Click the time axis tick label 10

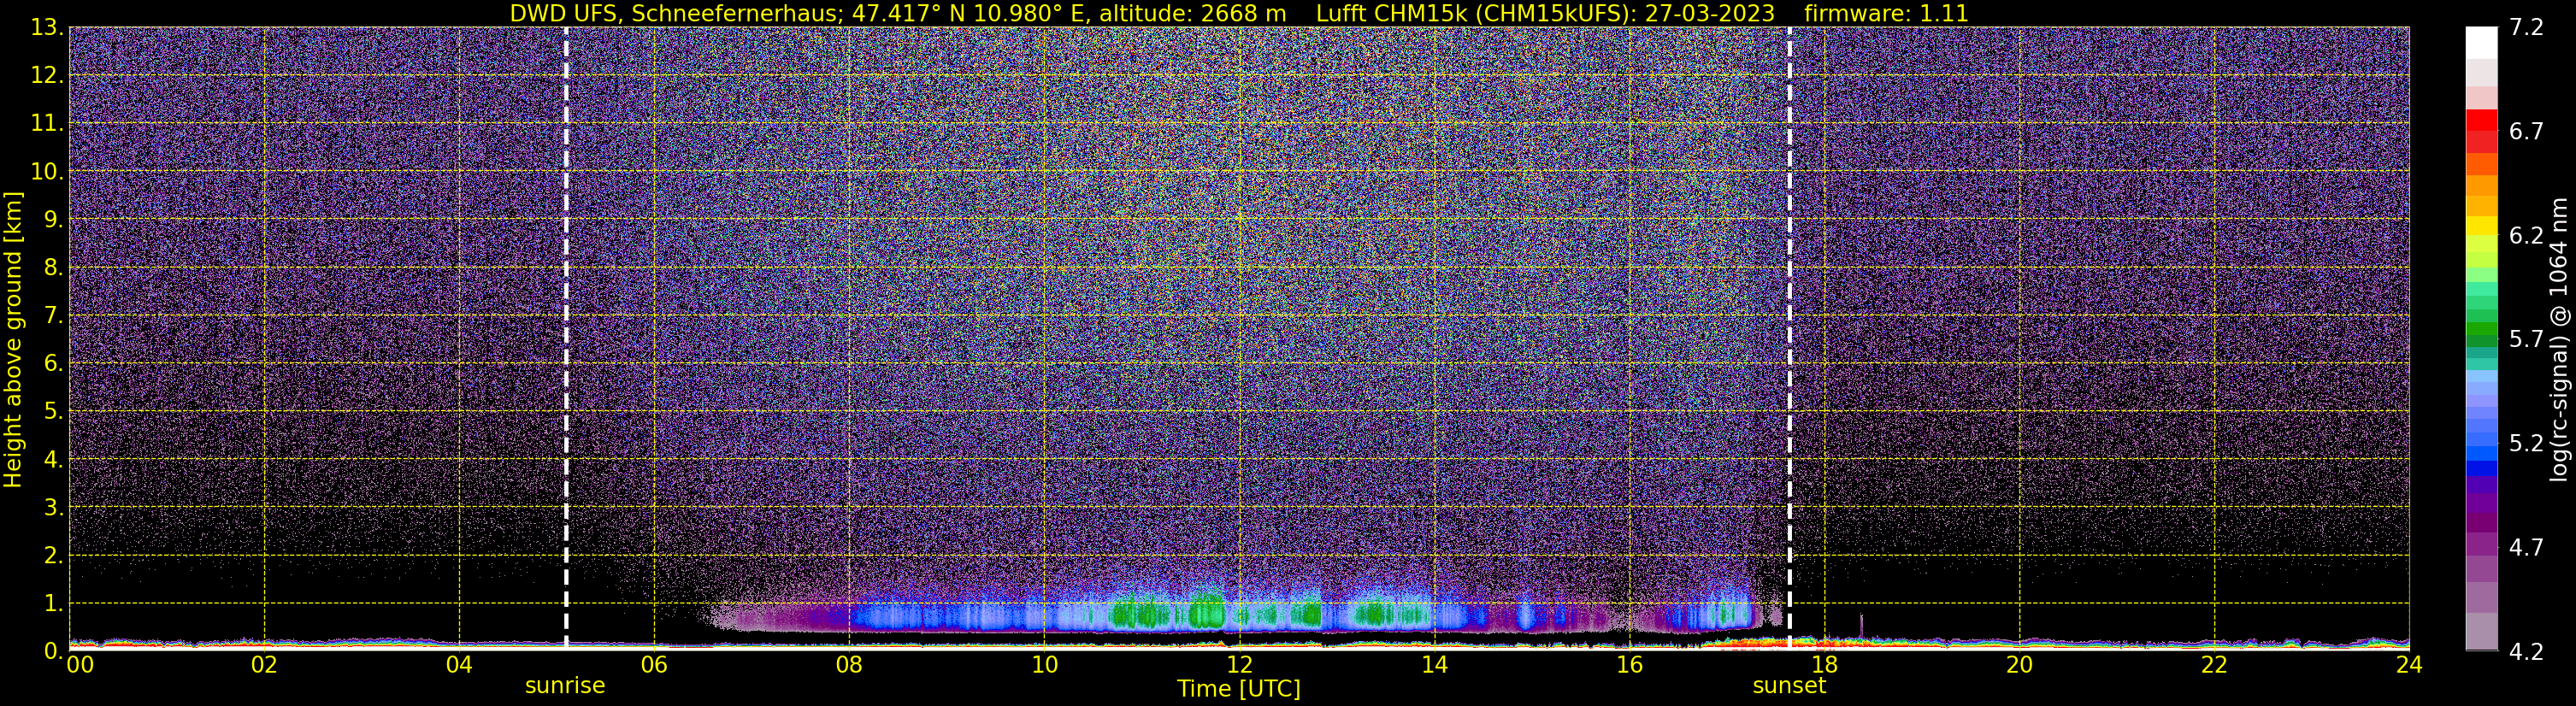[1044, 665]
